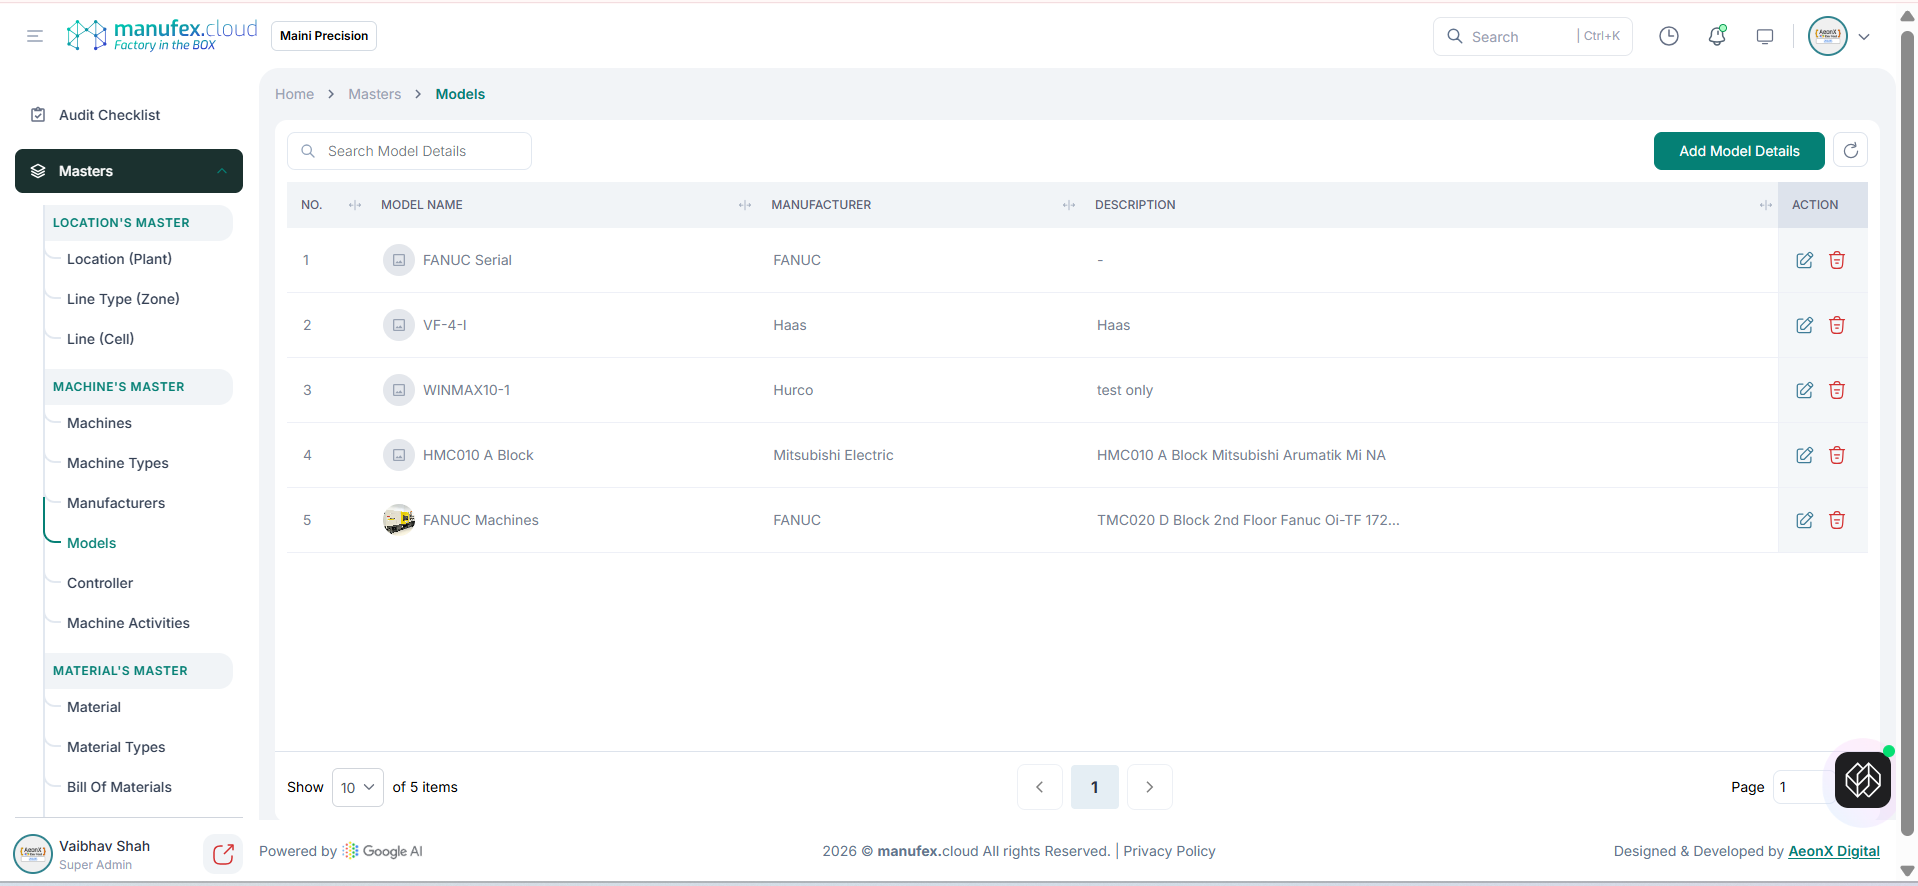Click the Search Model Details field
Screen dimensions: 1918x886
tap(410, 151)
